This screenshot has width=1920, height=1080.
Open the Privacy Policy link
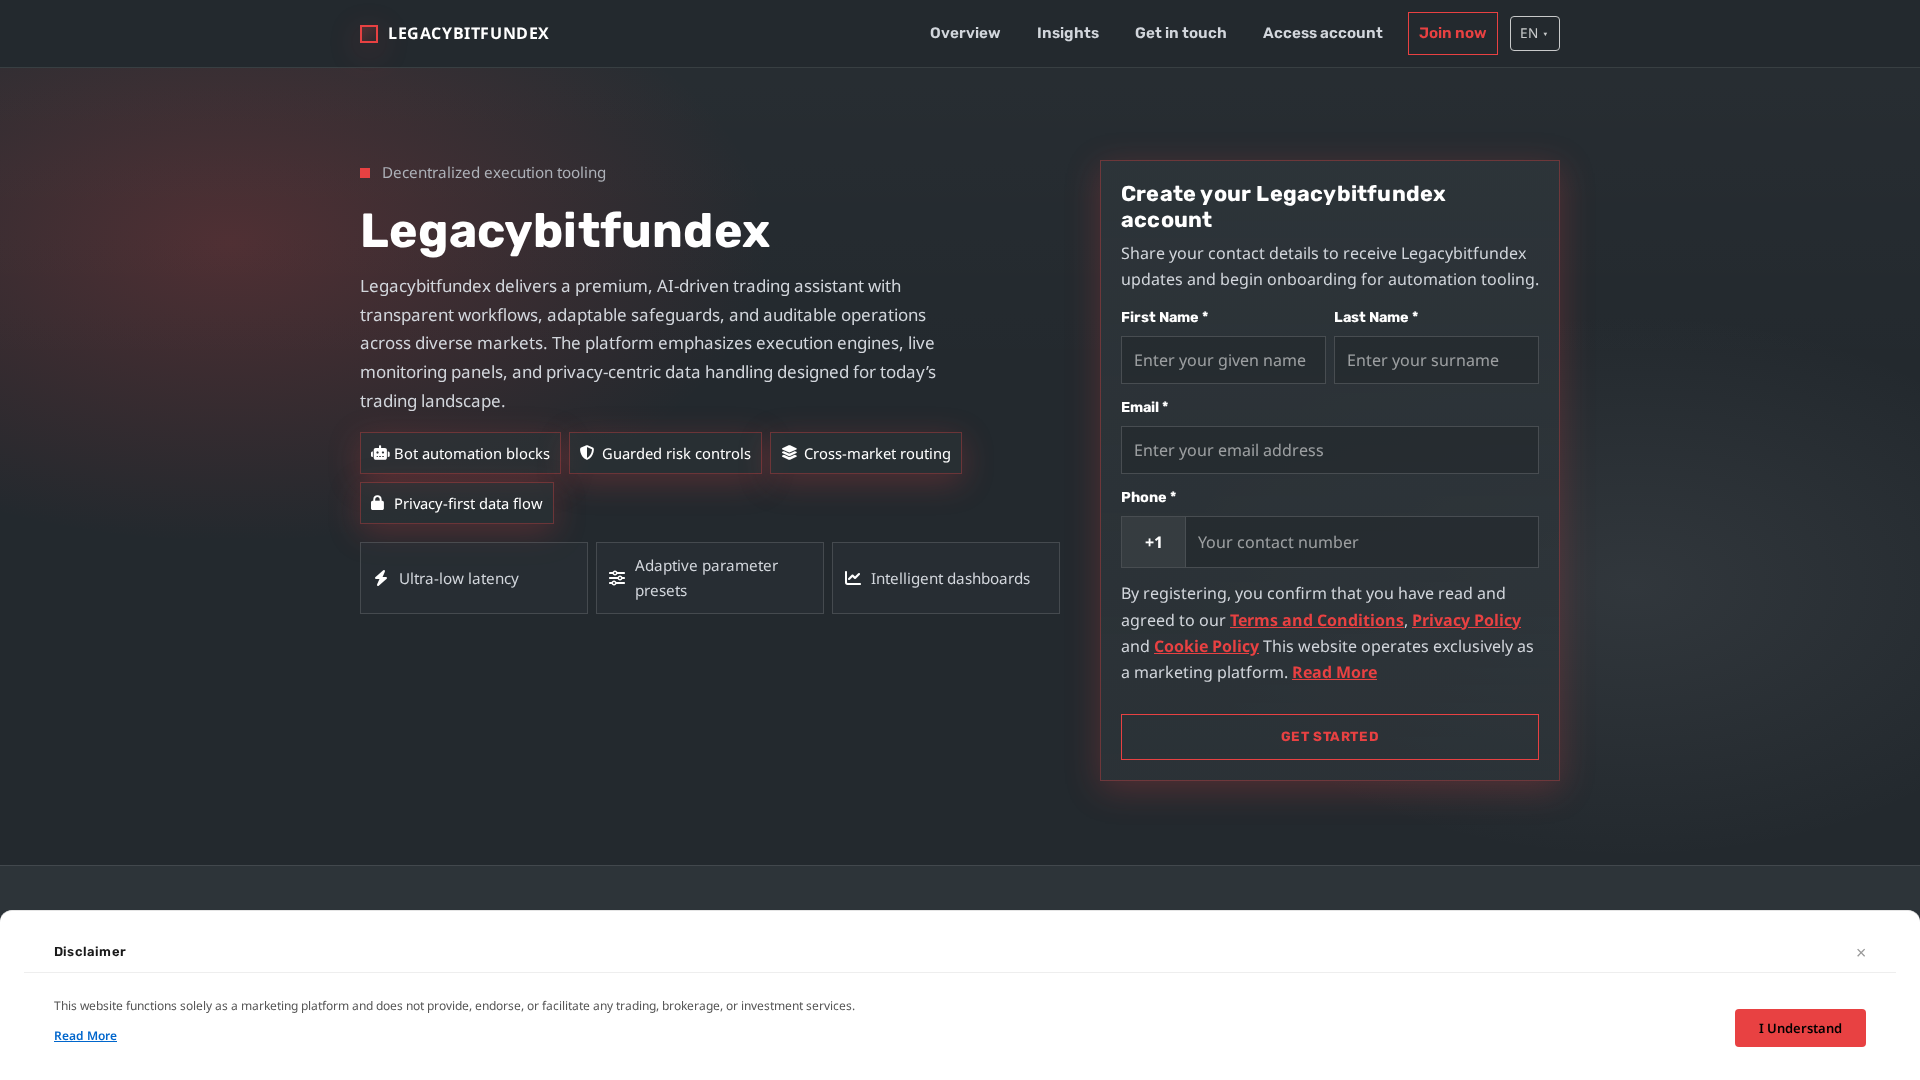[1466, 620]
